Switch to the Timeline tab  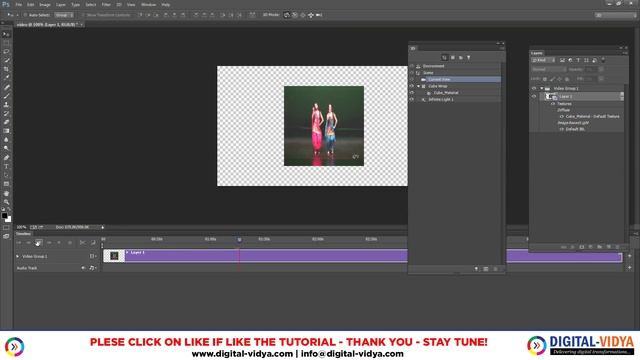pyautogui.click(x=23, y=234)
